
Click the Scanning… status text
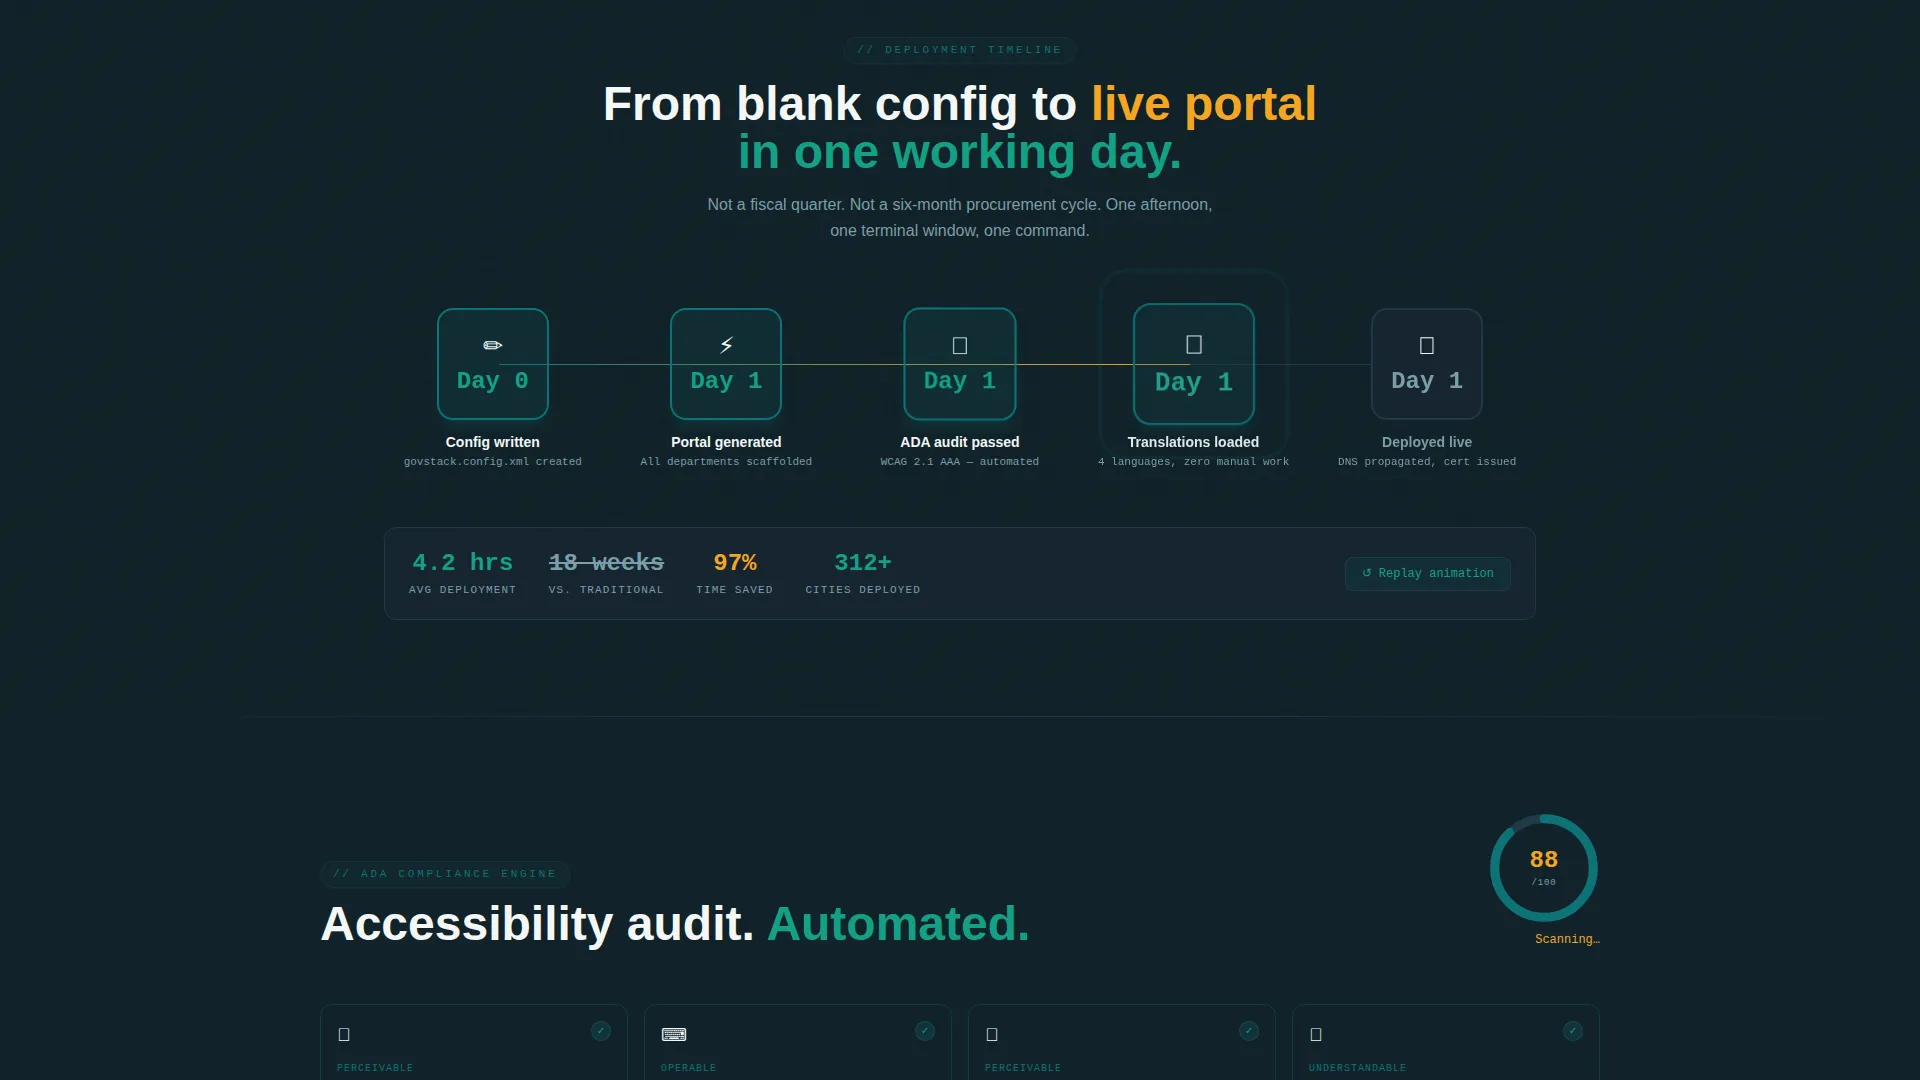tap(1567, 939)
